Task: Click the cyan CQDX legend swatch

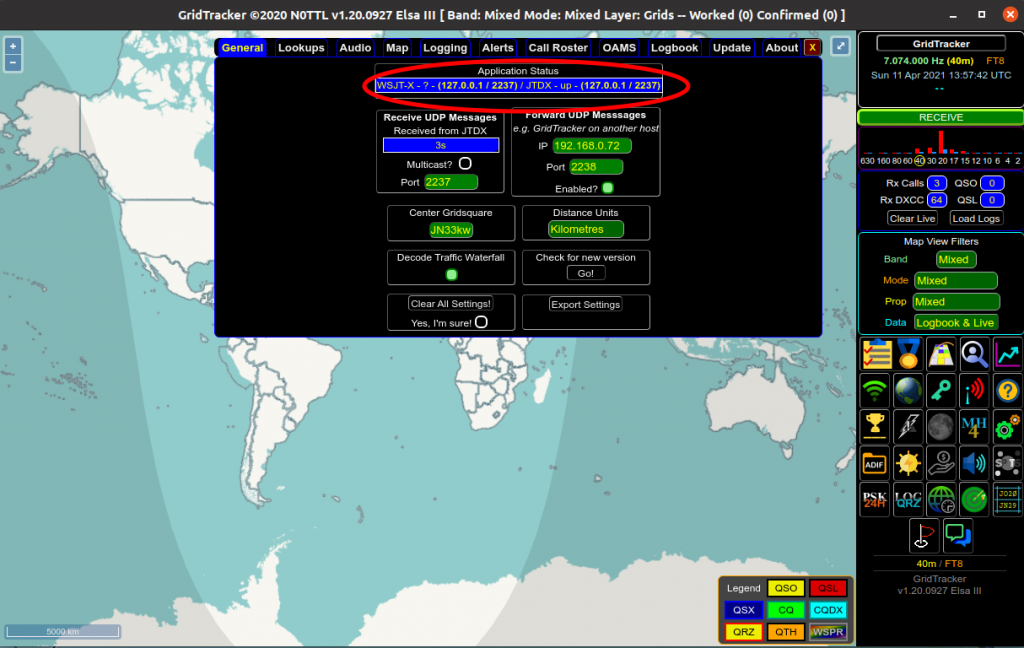Action: (828, 610)
